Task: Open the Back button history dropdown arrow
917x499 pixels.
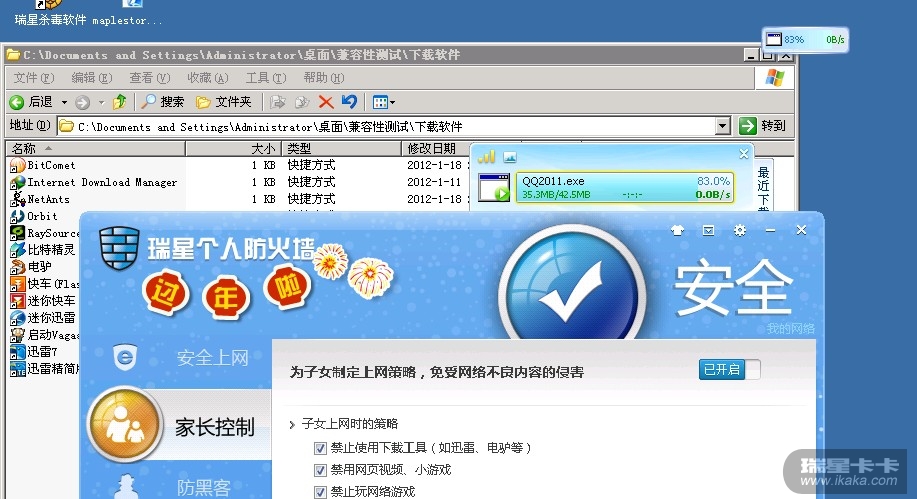Action: (64, 102)
